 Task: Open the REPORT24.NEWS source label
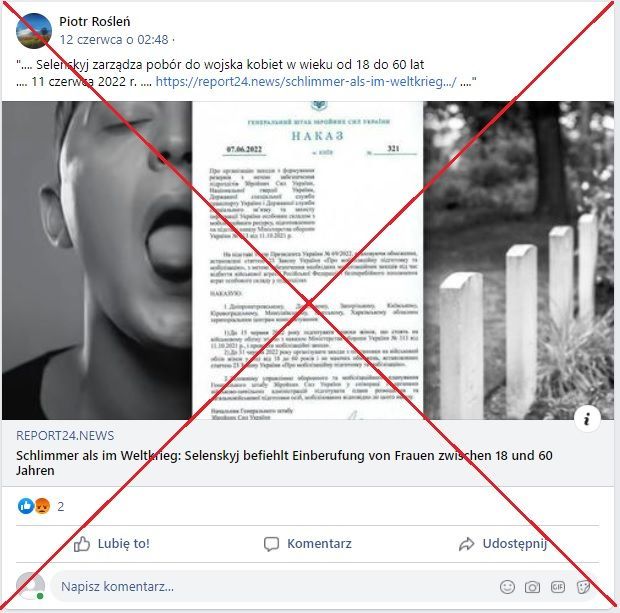click(65, 435)
